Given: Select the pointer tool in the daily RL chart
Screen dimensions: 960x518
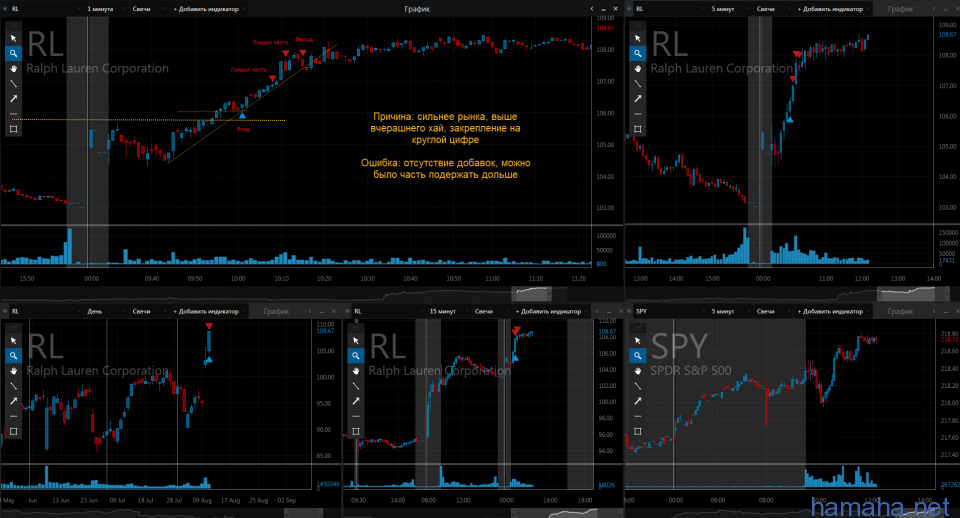Looking at the screenshot, I should pos(13,341).
